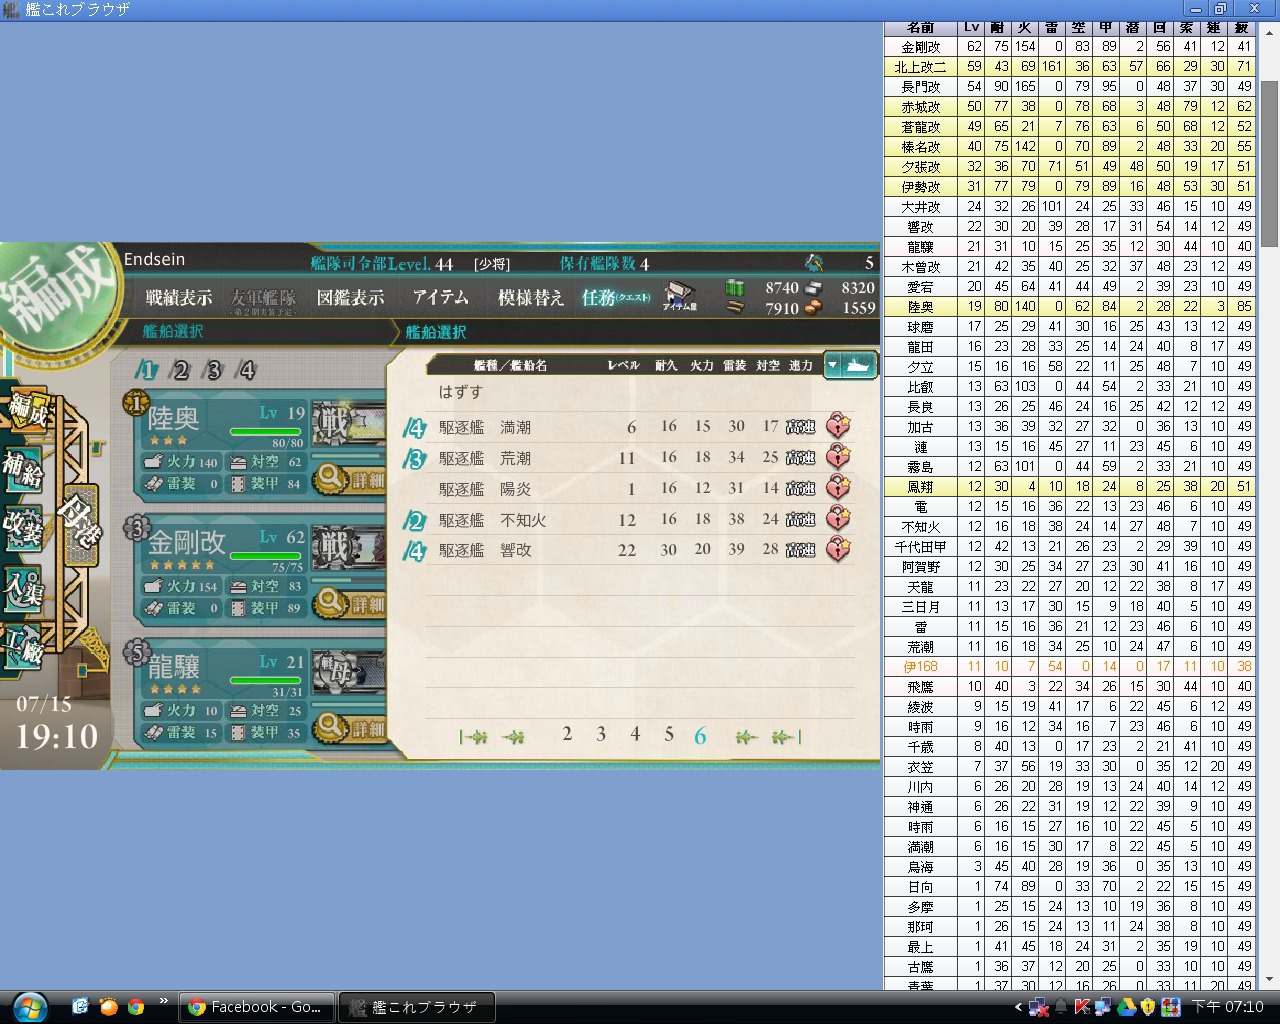
Task: Go to ship list page 3
Action: coord(601,735)
